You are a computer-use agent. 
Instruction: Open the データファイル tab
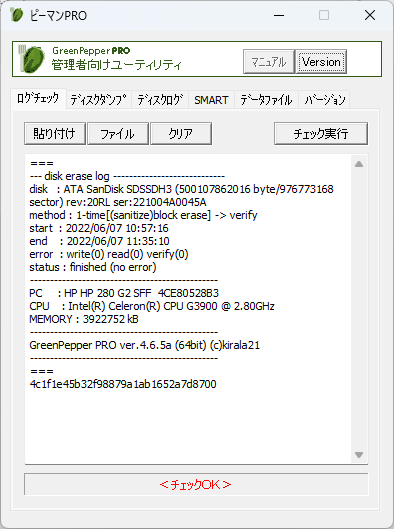[266, 100]
